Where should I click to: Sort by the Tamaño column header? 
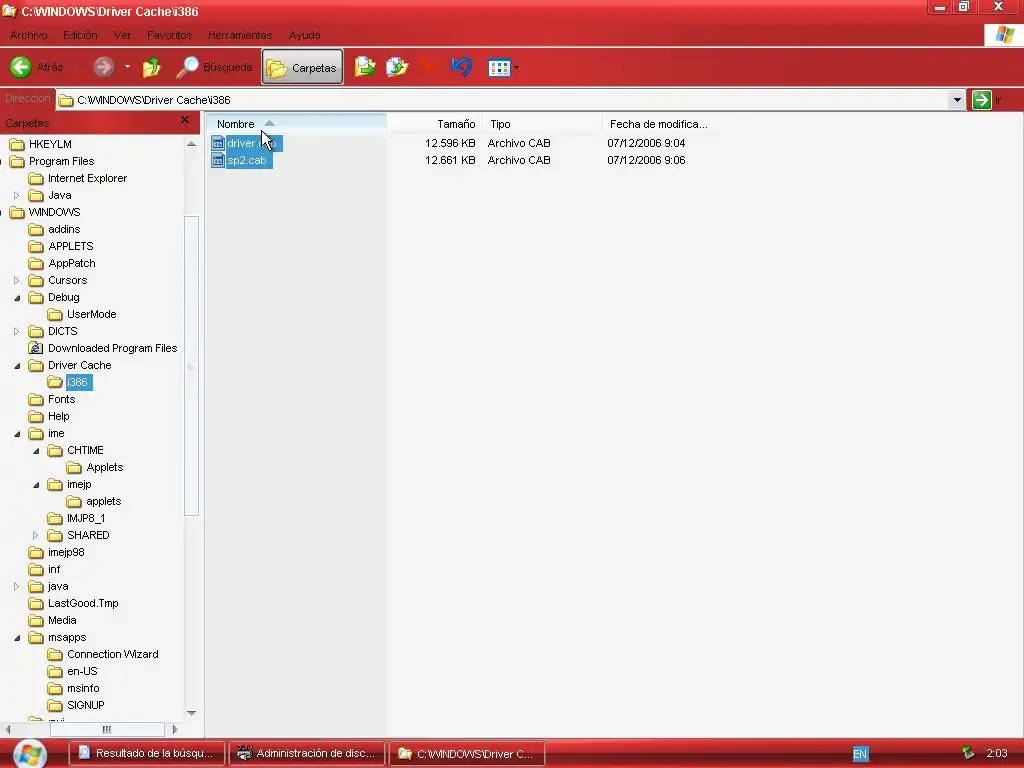434,123
